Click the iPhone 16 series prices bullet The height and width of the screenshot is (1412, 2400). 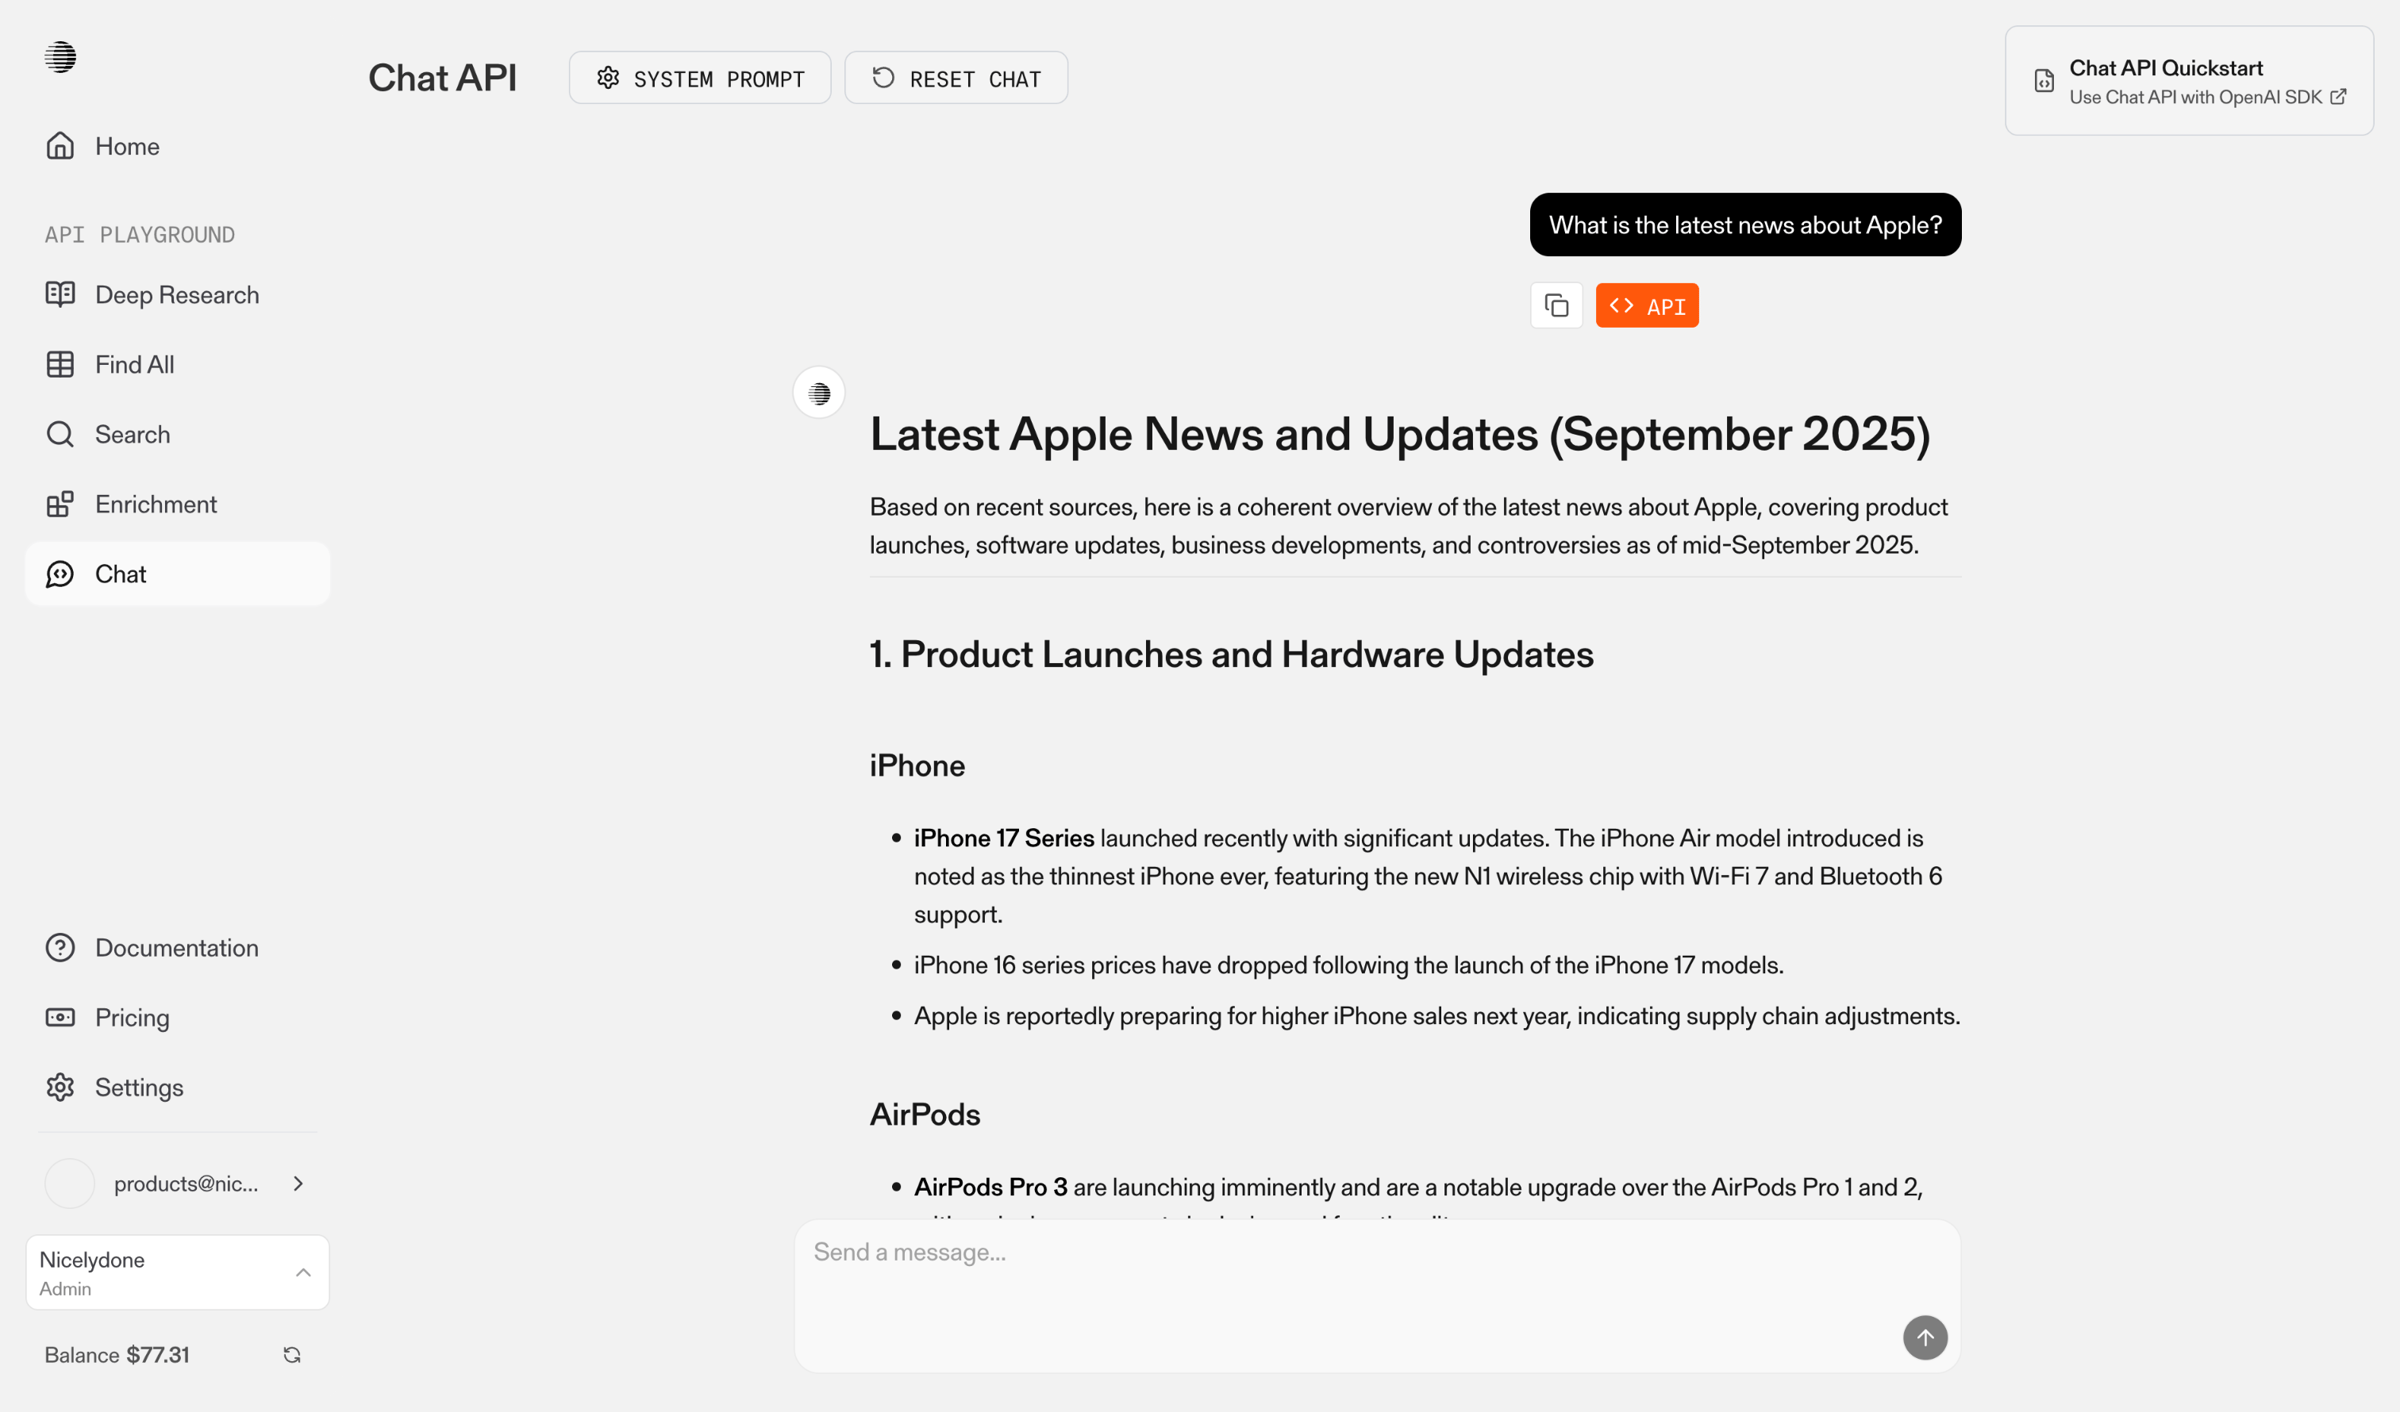coord(1348,965)
